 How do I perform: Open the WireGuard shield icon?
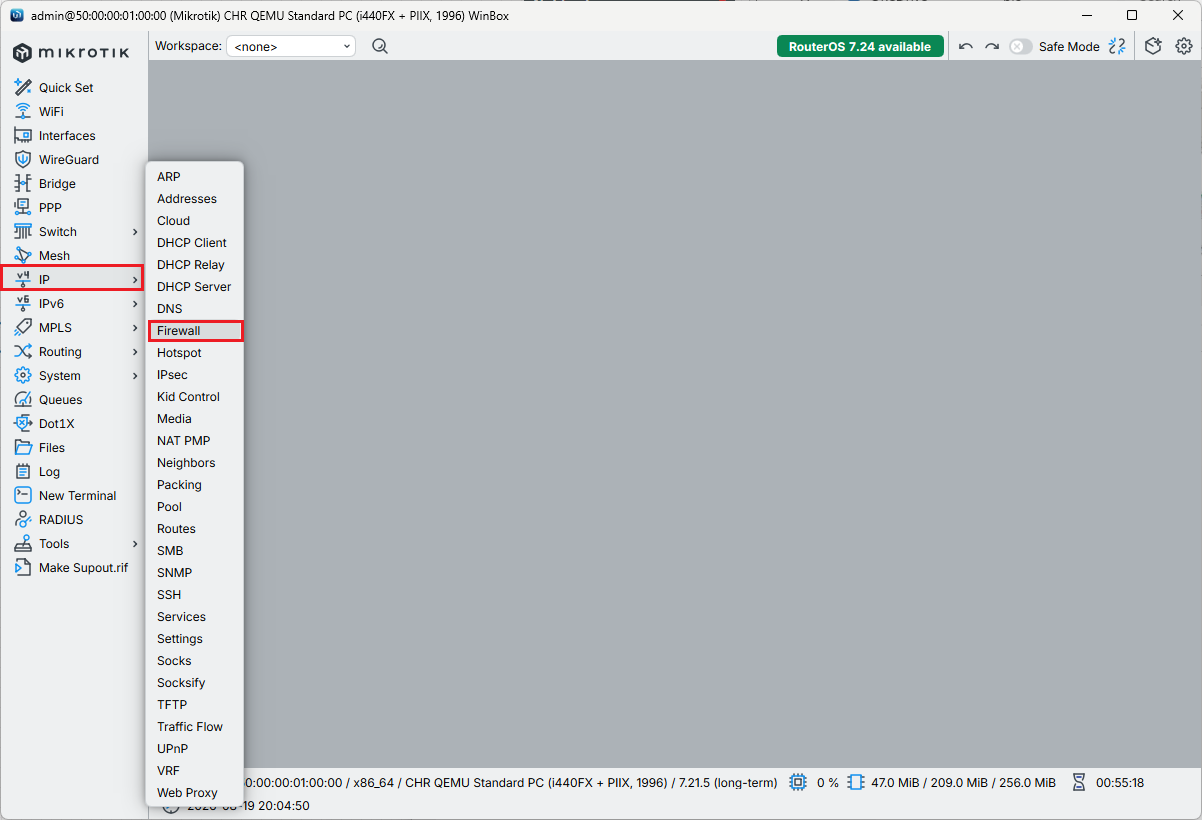[x=23, y=159]
